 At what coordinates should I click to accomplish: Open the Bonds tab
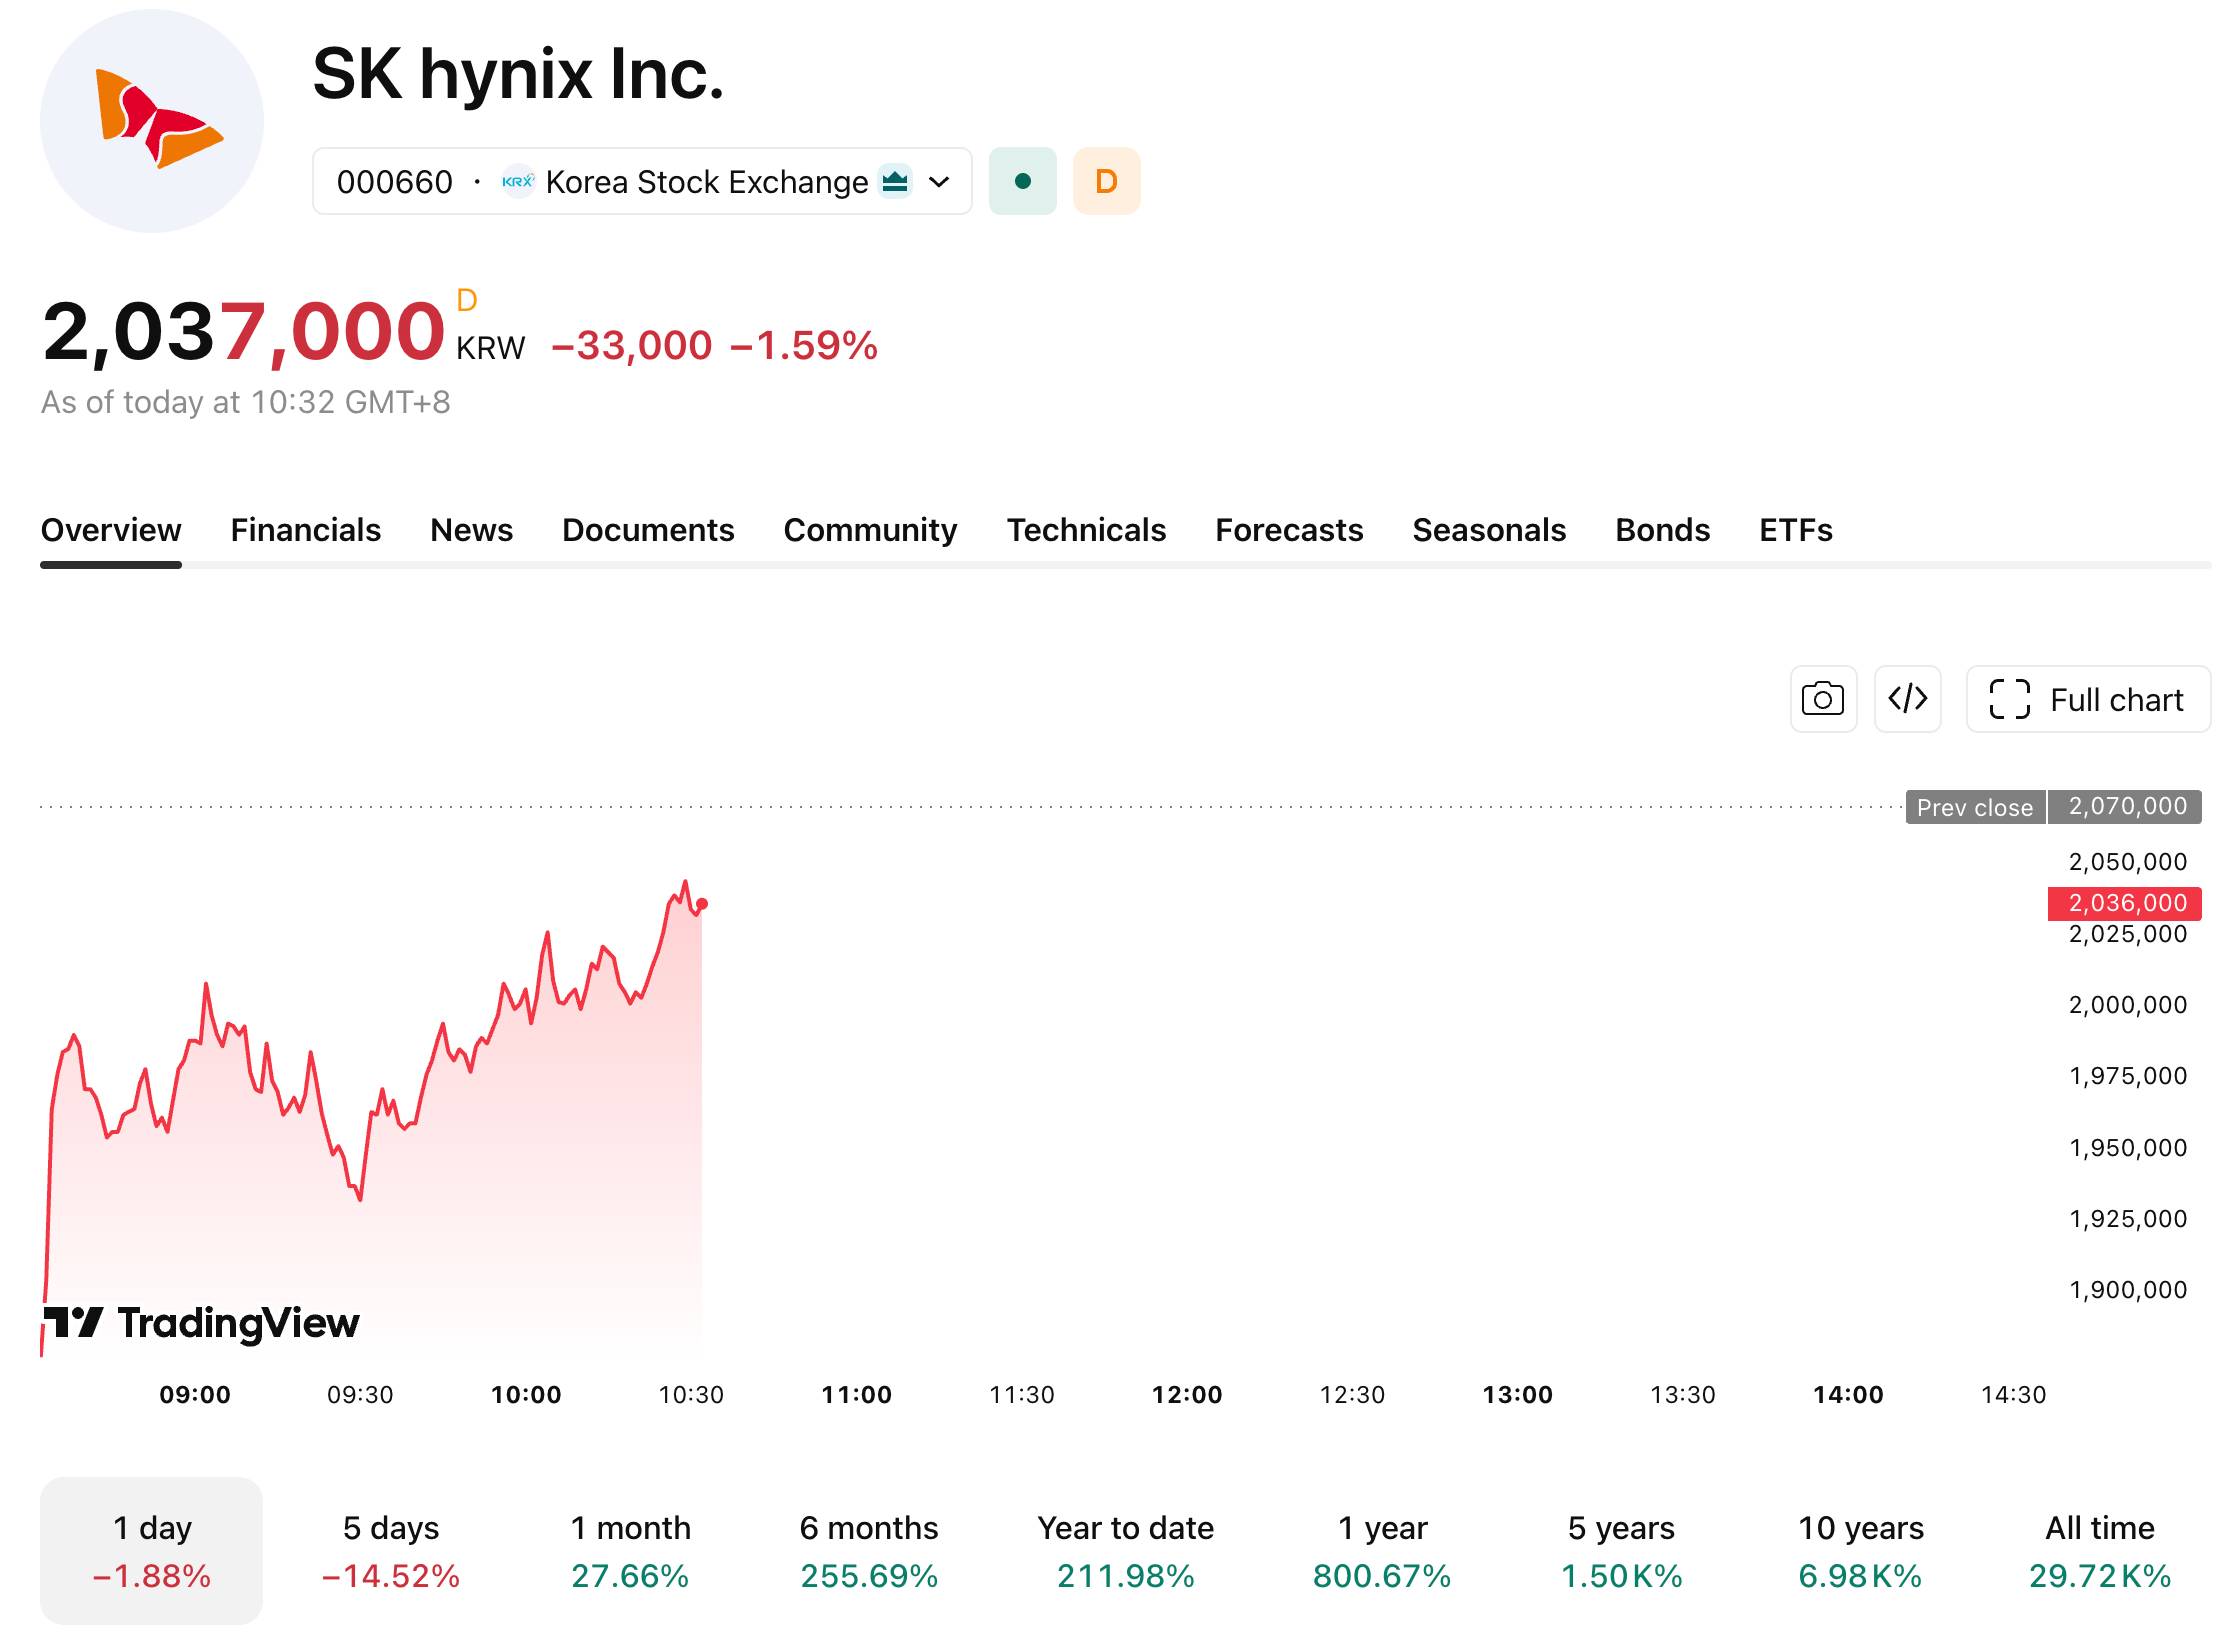[x=1663, y=530]
